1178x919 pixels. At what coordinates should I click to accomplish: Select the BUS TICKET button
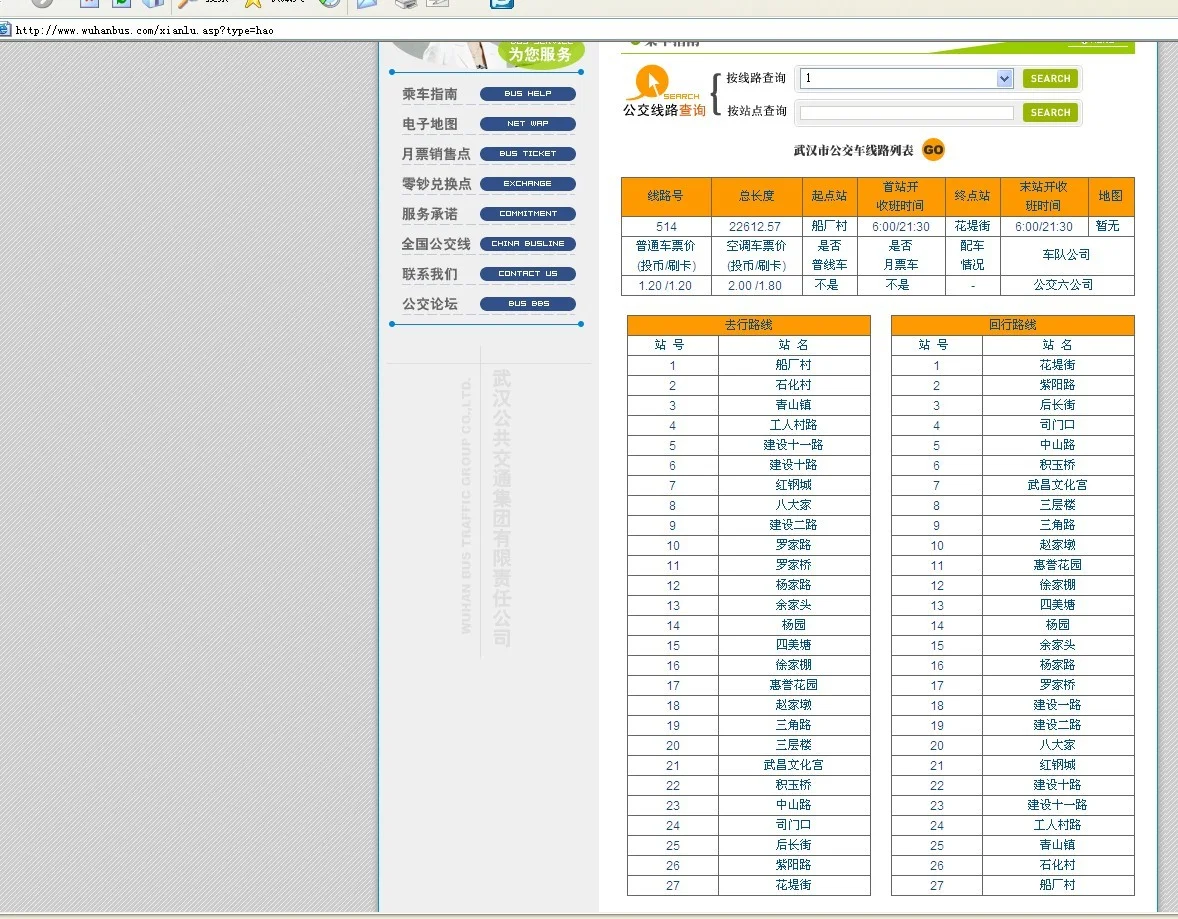pyautogui.click(x=527, y=154)
